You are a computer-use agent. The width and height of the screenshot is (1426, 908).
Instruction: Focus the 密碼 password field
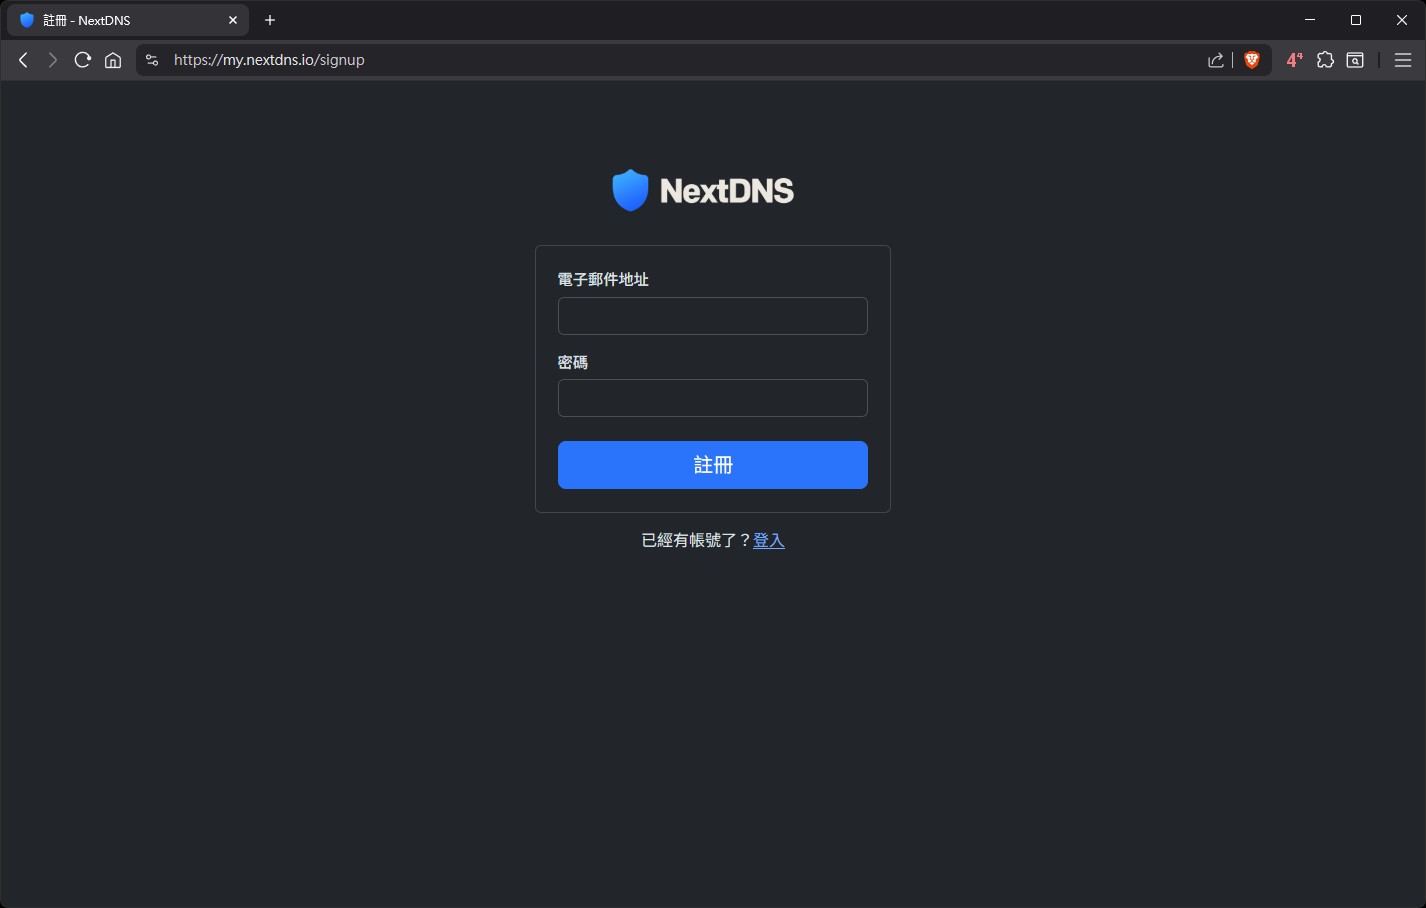pyautogui.click(x=713, y=398)
